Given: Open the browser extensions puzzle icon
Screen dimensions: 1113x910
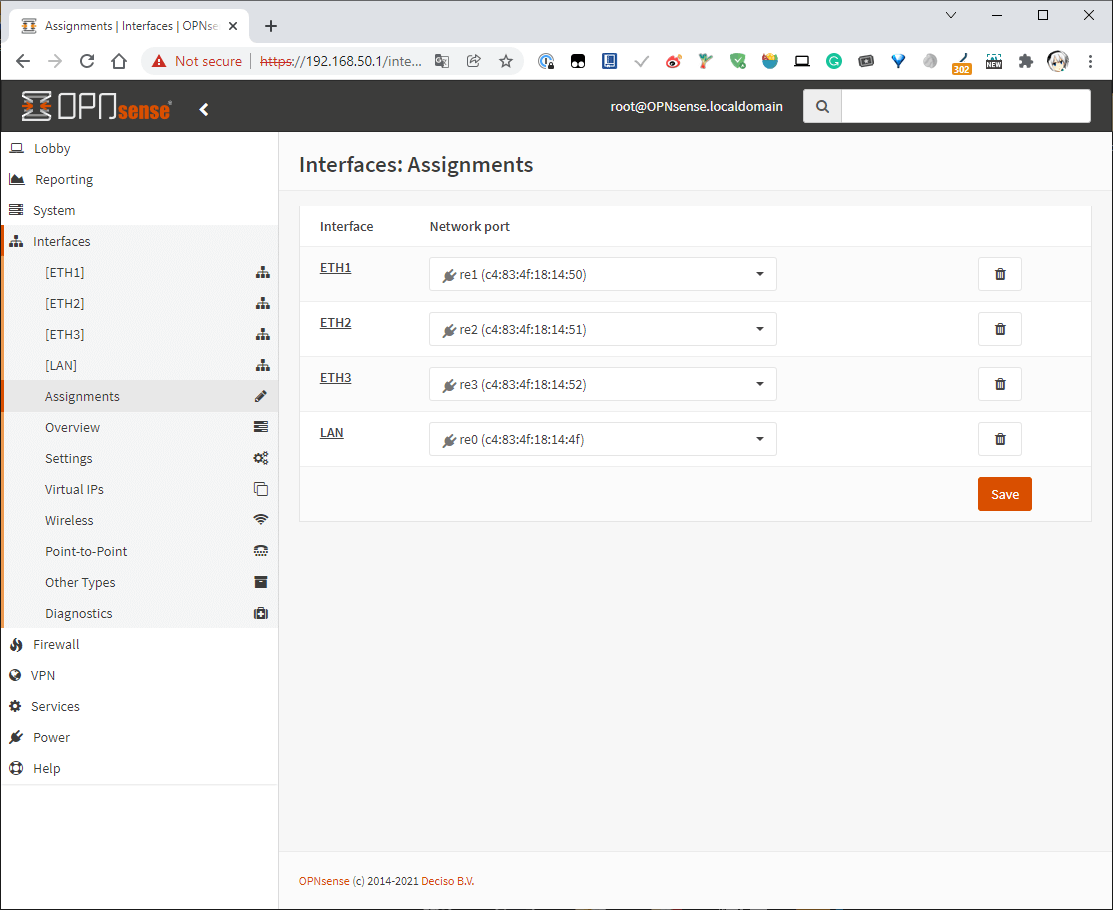Looking at the screenshot, I should tap(1025, 61).
